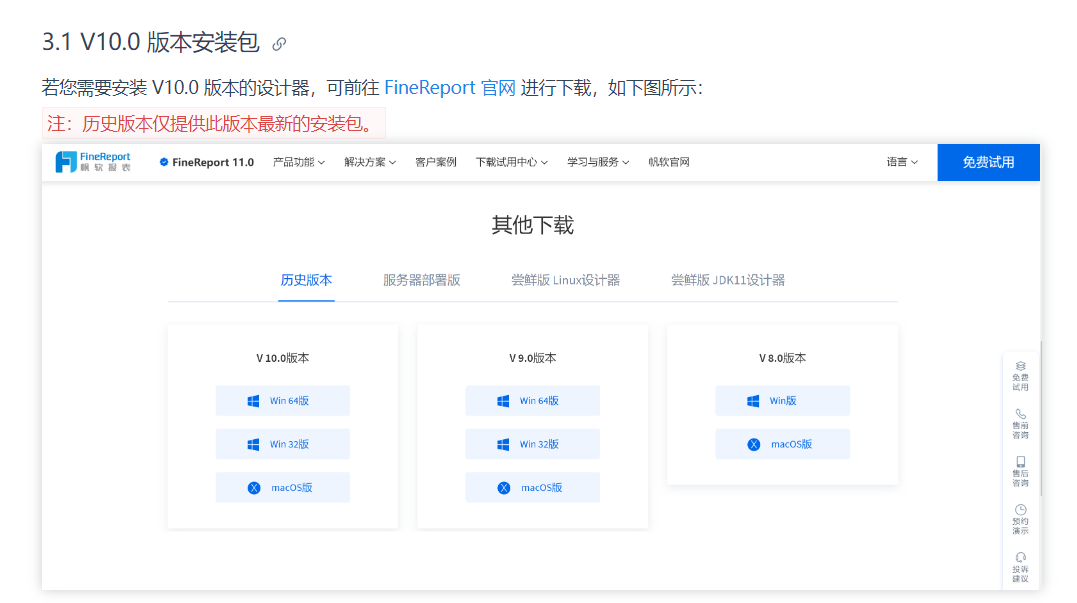Download V 10.0 macOS版 installer
This screenshot has height=603, width=1077.
tap(282, 488)
